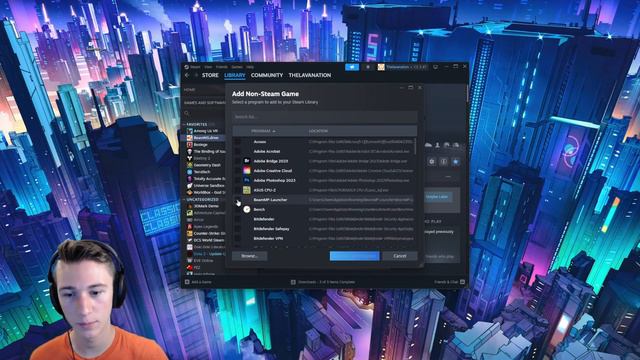Check the Bitdefender Safepay checkbox

[237, 229]
